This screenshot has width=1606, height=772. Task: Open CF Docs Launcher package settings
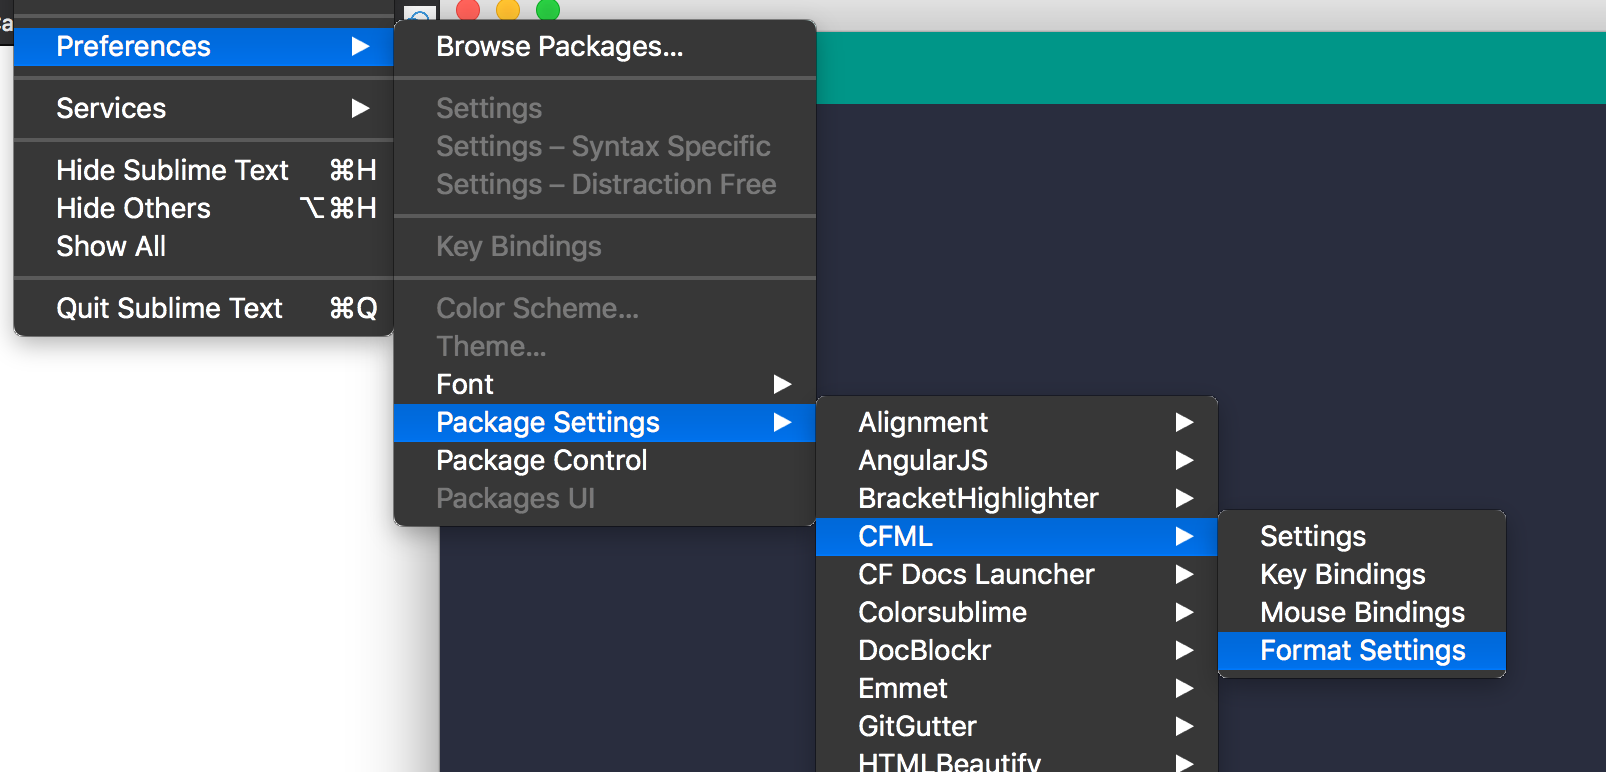(1017, 575)
